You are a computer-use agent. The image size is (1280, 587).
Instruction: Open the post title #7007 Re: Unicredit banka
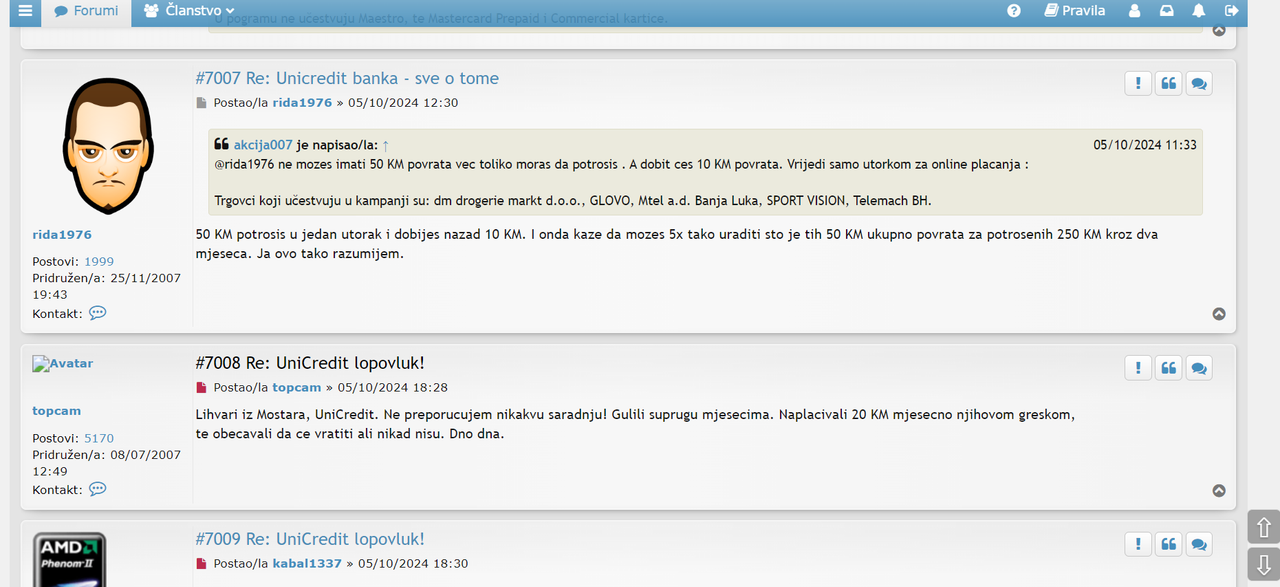pyautogui.click(x=347, y=78)
